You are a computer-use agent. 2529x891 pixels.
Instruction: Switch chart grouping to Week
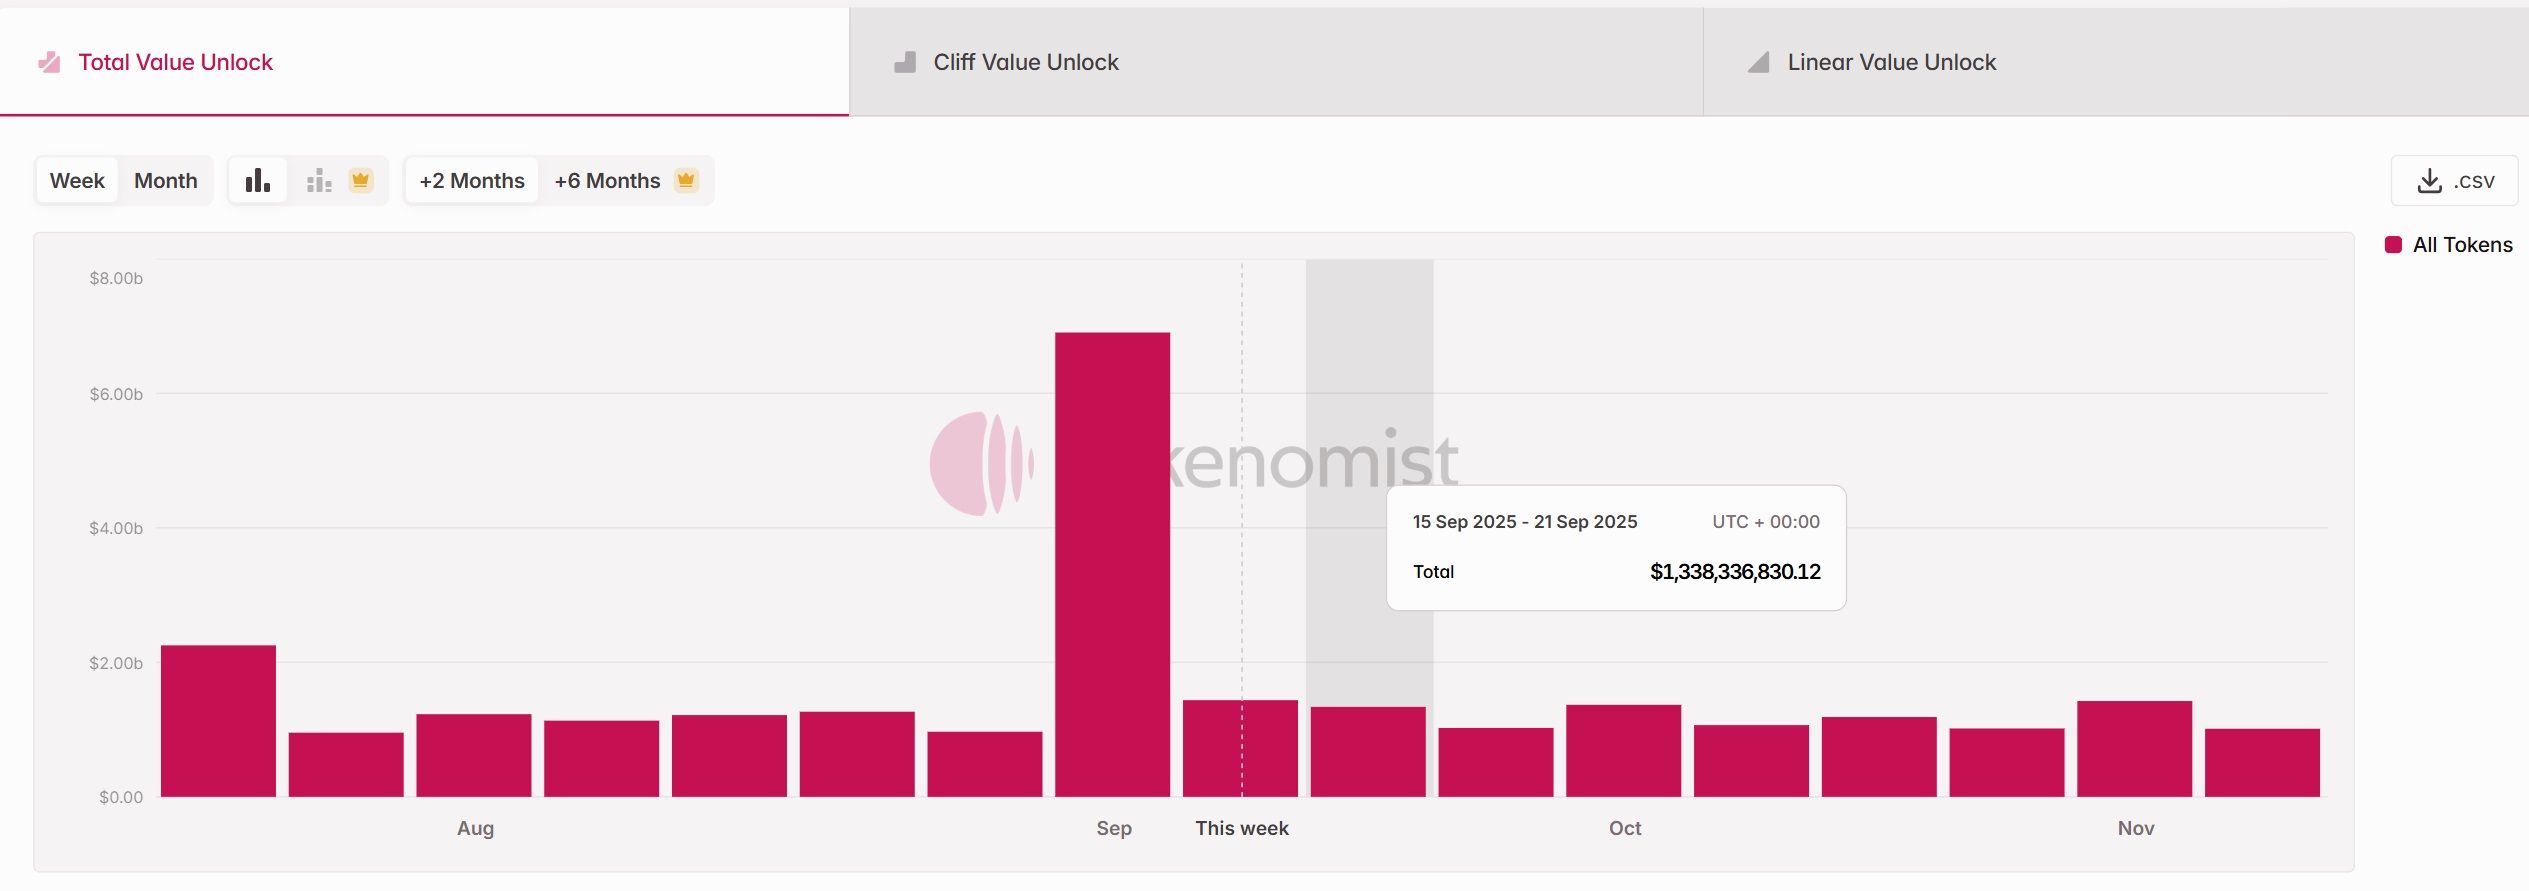(x=77, y=181)
